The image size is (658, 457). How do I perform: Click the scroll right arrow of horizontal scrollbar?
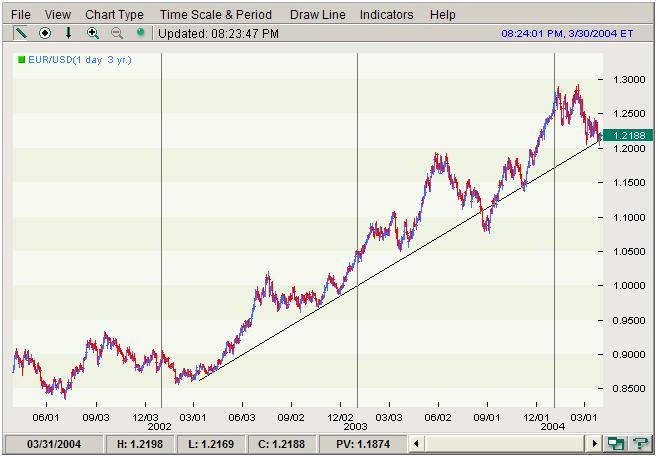[595, 443]
